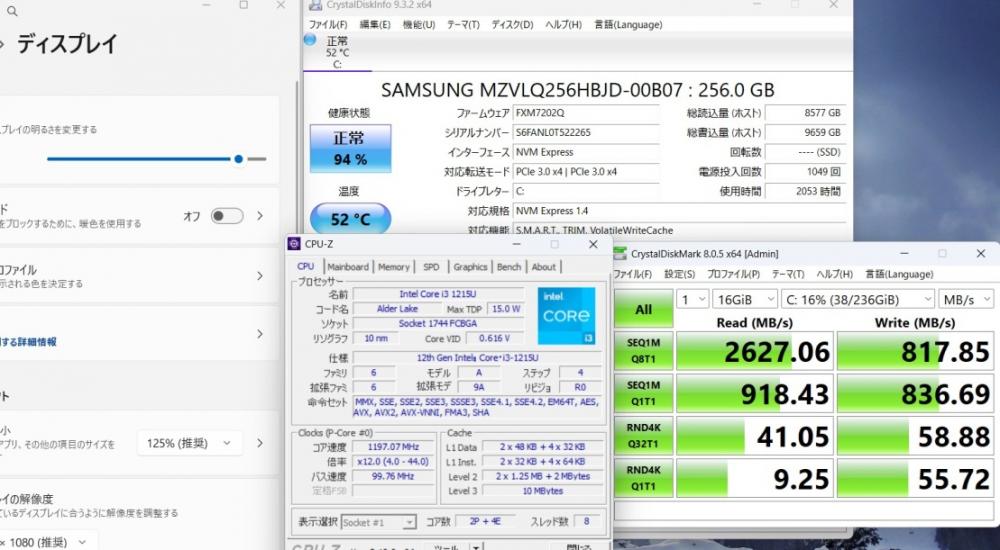Click the code name field Alder Lake
The image size is (1000, 550).
coord(397,308)
